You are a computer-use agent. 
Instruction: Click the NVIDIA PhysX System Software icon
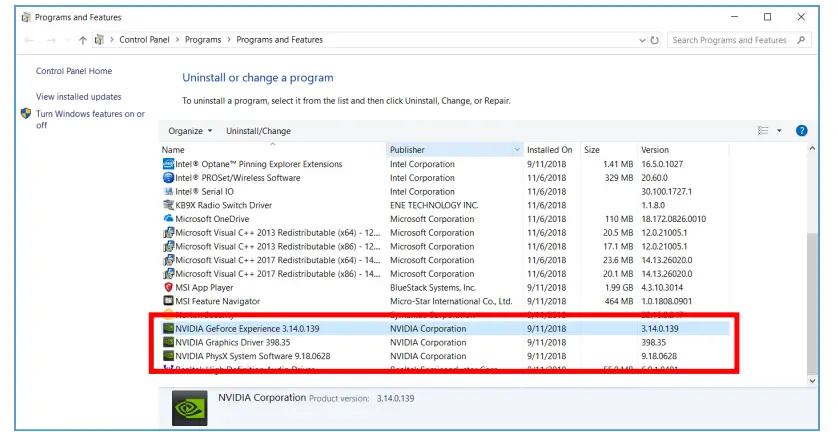click(x=167, y=355)
